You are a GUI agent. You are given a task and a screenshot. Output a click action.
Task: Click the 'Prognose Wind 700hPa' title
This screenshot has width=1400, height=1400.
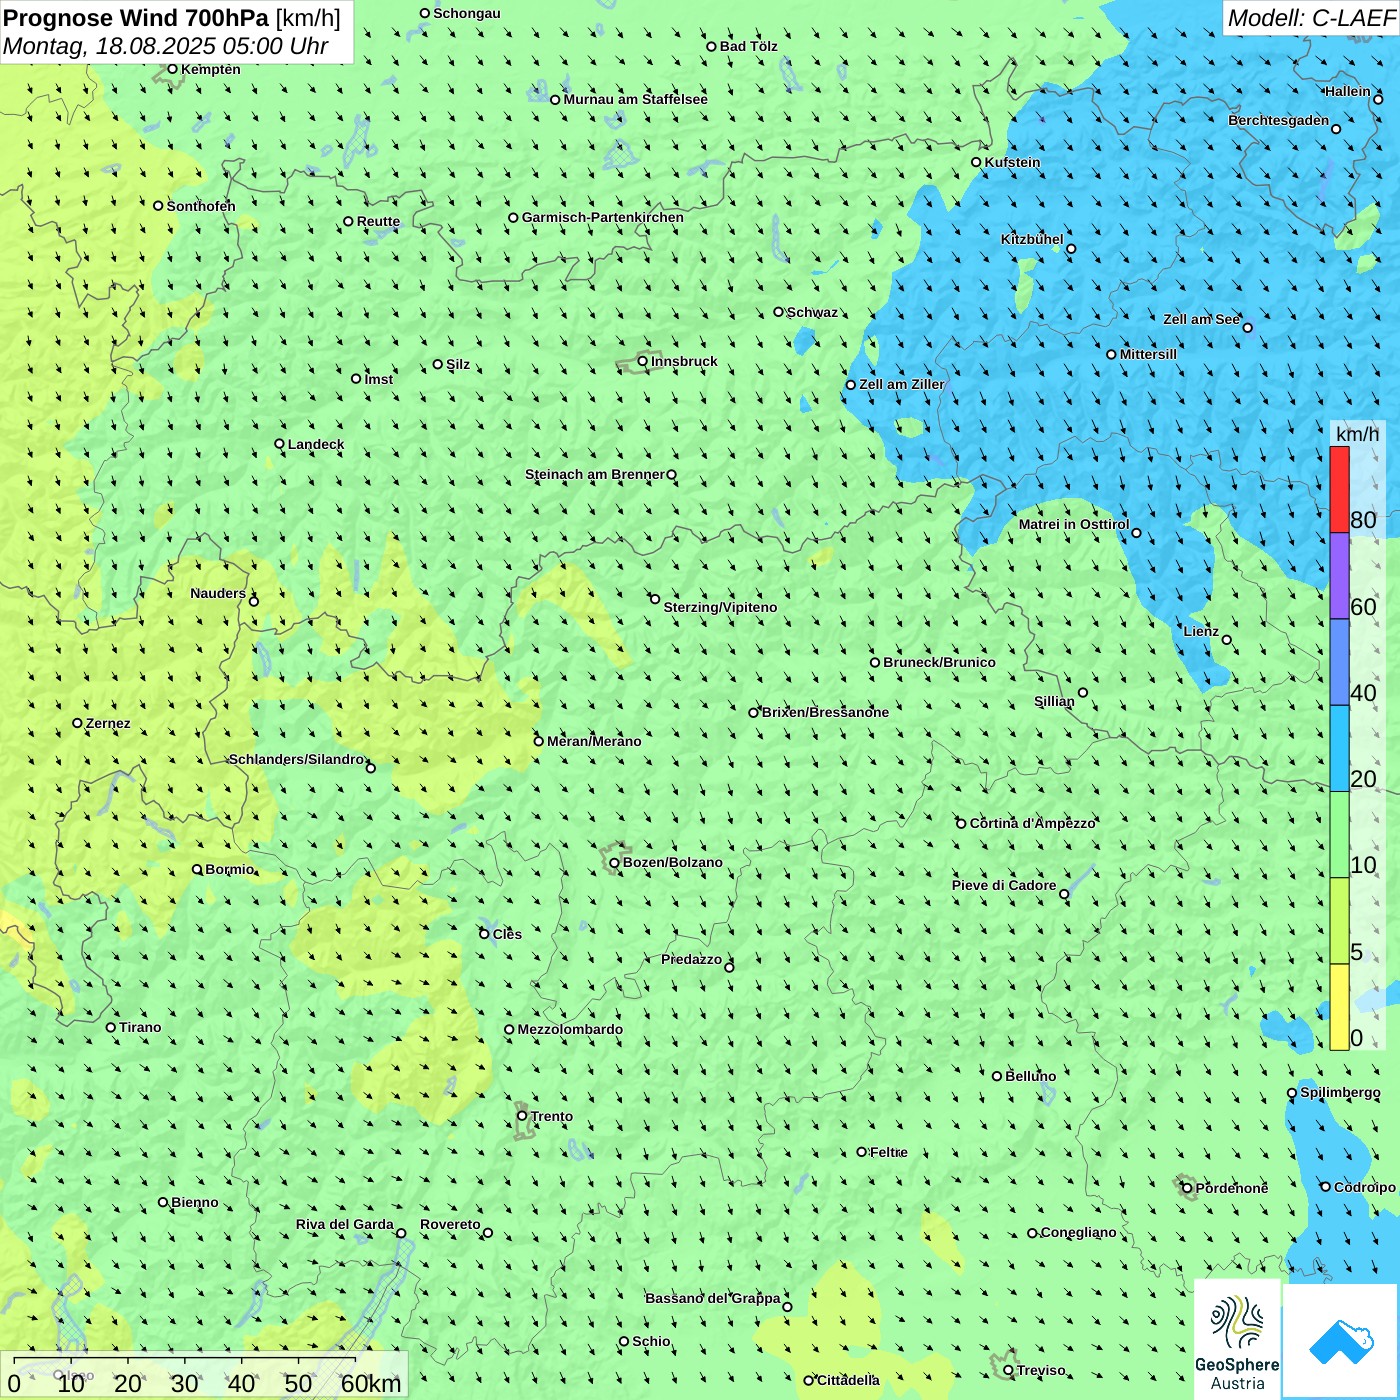click(136, 18)
